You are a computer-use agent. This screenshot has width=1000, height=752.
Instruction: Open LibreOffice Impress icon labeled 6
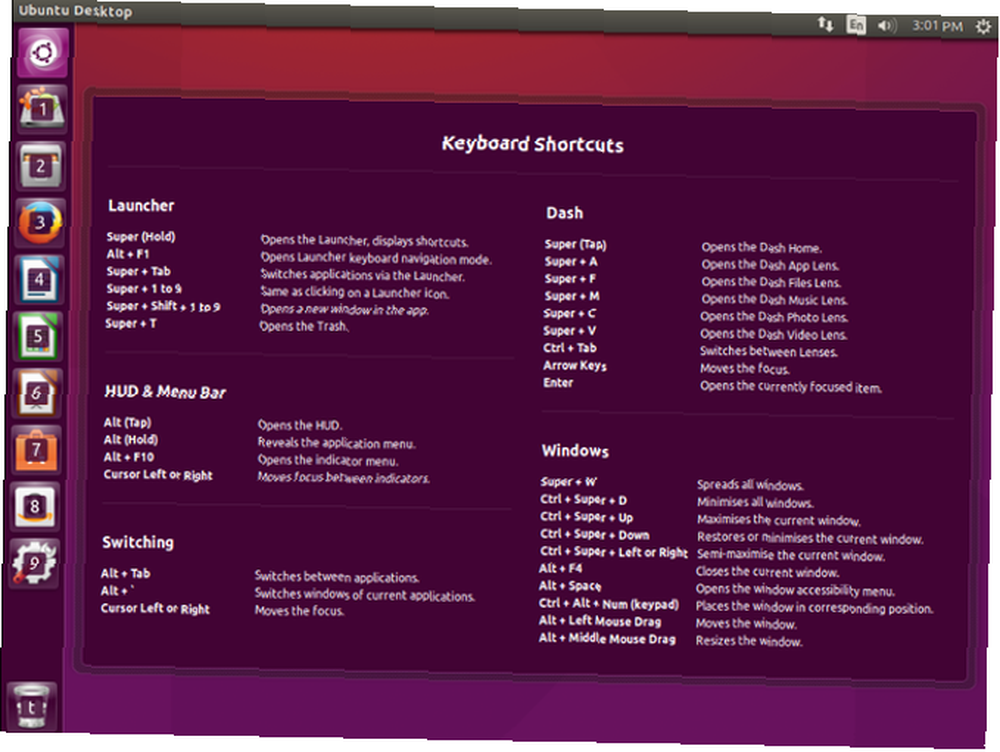click(x=37, y=393)
